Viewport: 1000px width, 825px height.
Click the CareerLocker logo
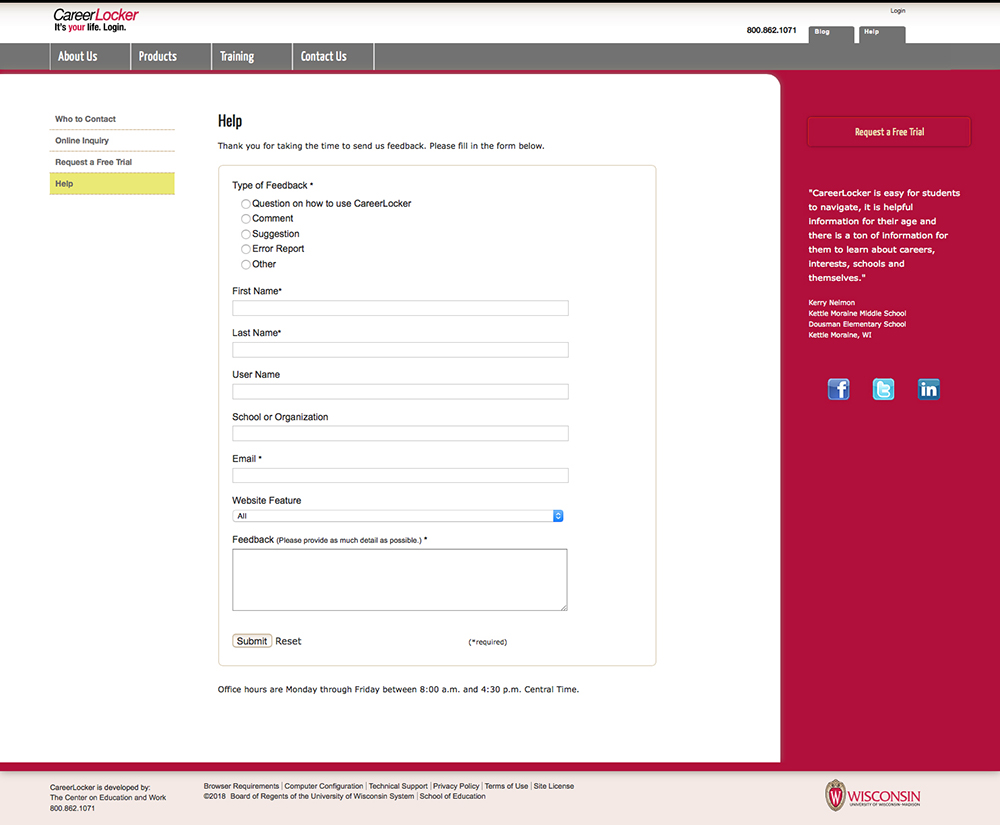click(96, 20)
